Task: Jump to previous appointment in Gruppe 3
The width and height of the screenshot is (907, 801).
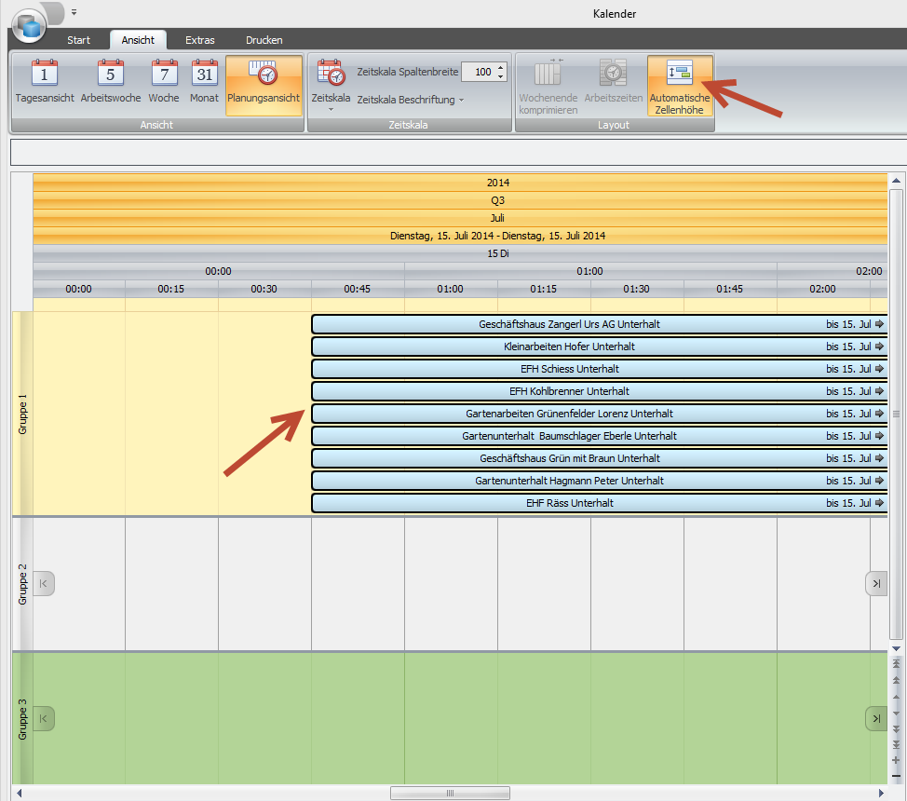Action: pos(43,718)
